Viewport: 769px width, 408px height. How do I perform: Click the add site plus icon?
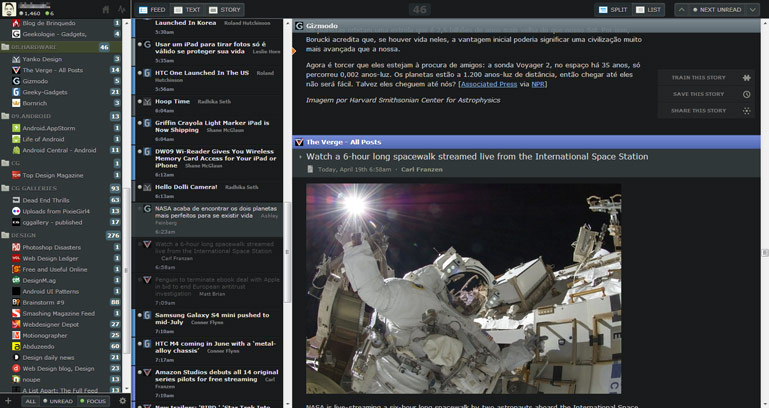pos(8,401)
